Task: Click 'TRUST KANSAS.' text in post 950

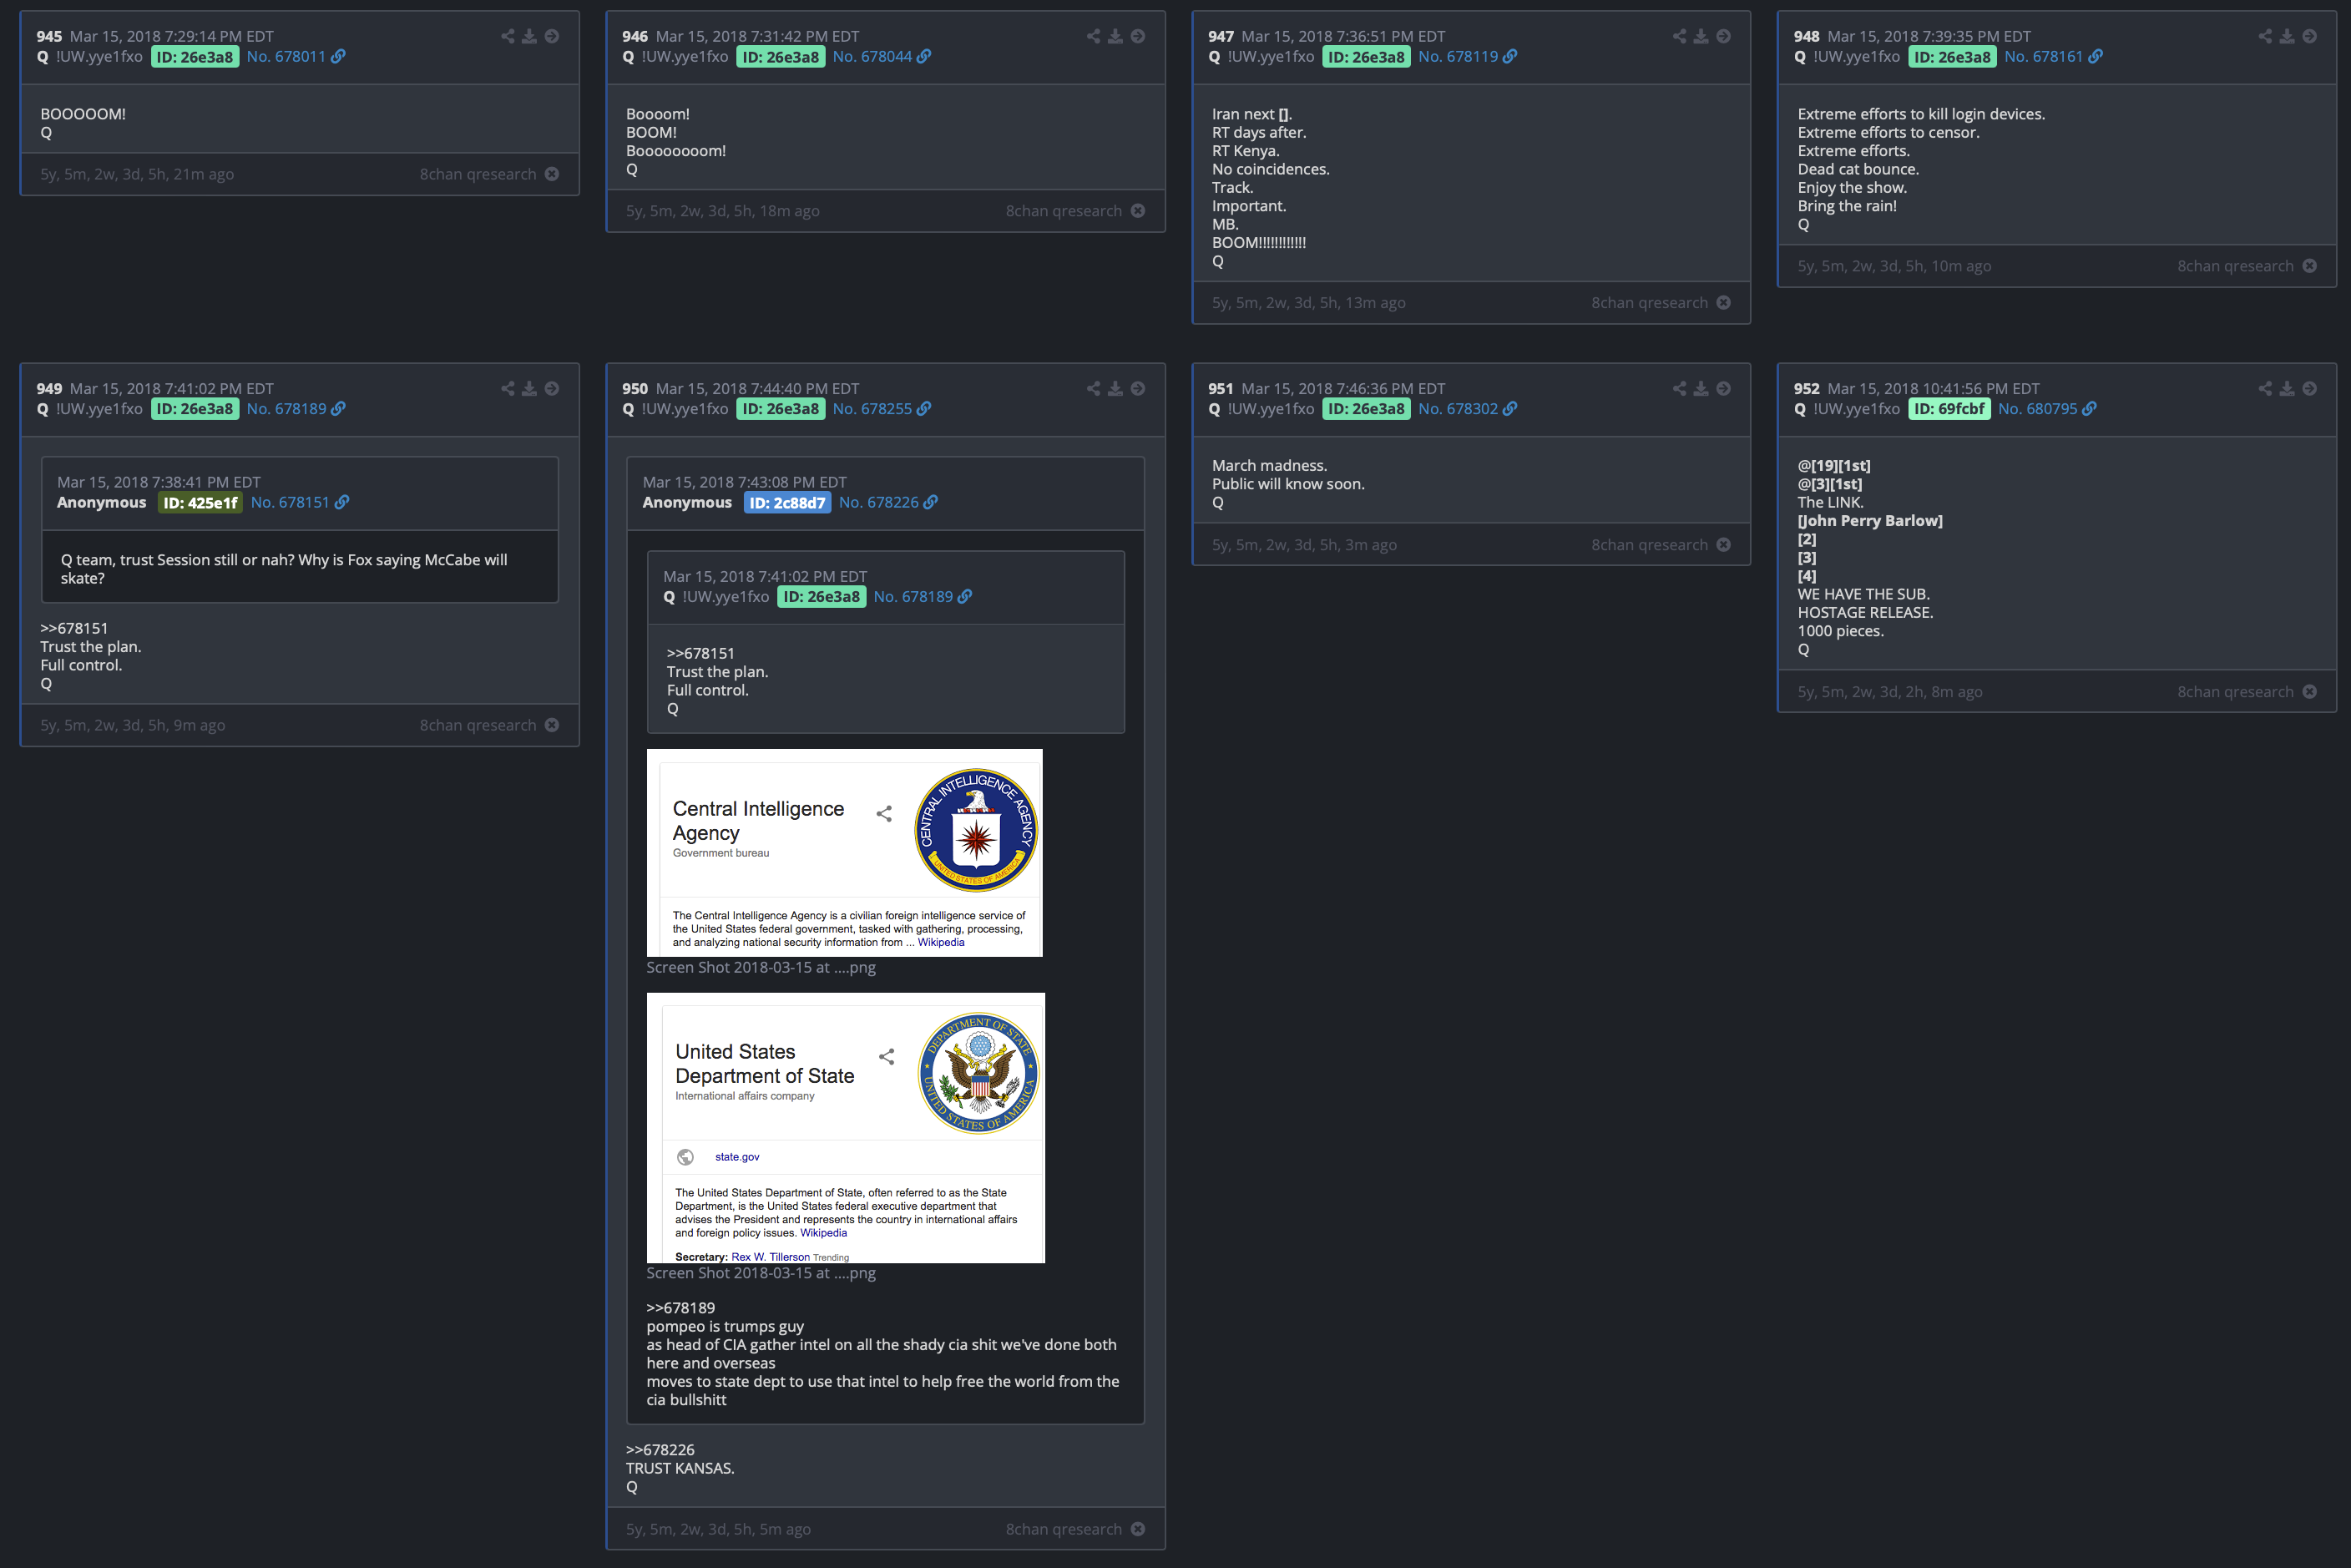Action: (x=680, y=1469)
